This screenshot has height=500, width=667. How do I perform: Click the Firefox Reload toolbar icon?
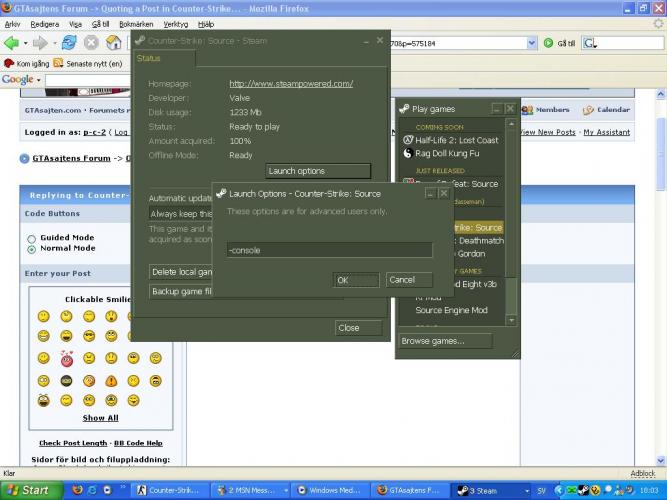(x=70, y=43)
